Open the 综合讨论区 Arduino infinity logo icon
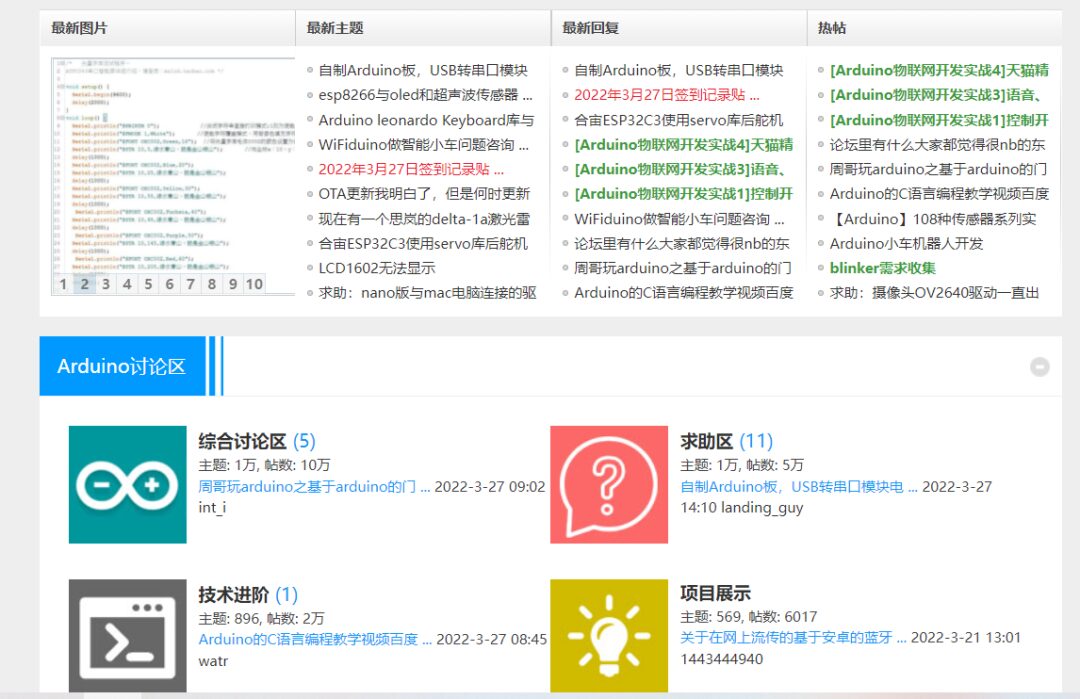1080x699 pixels. coord(127,484)
